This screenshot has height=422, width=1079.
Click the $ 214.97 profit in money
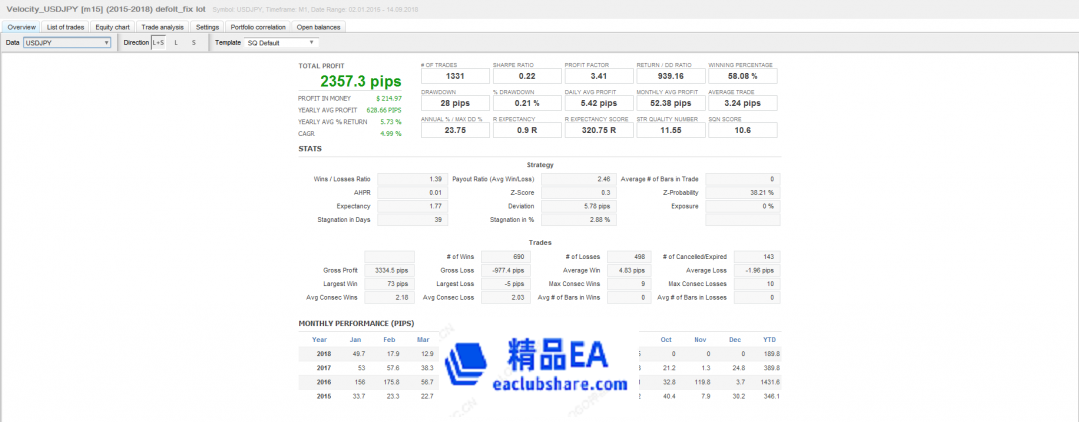[x=389, y=98]
